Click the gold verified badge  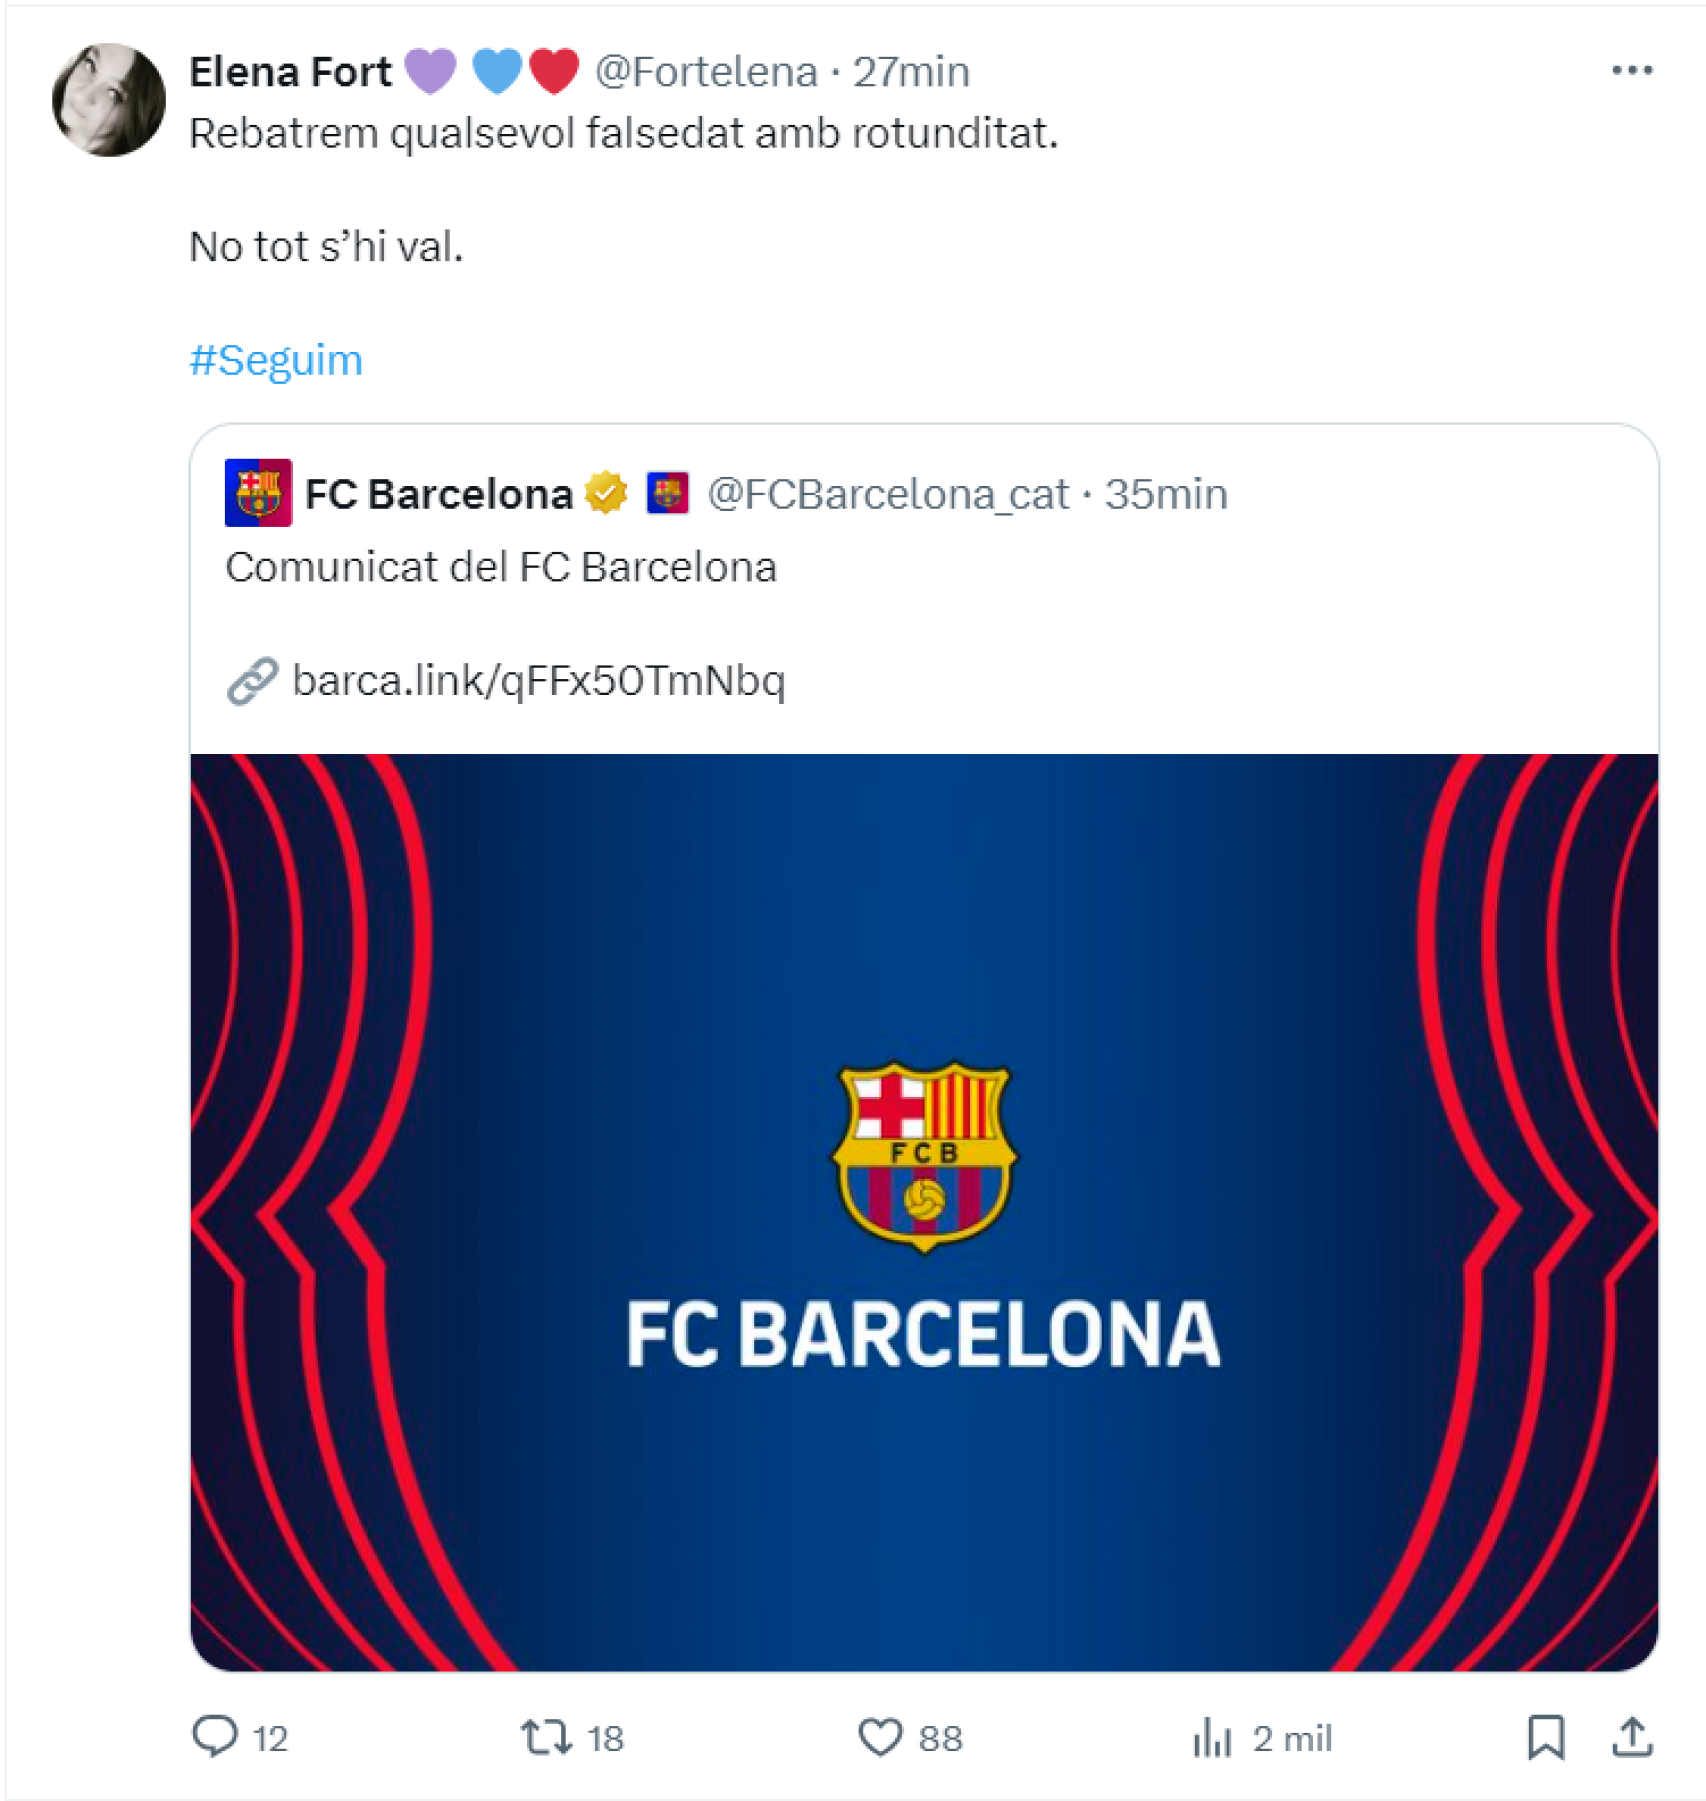pos(606,493)
